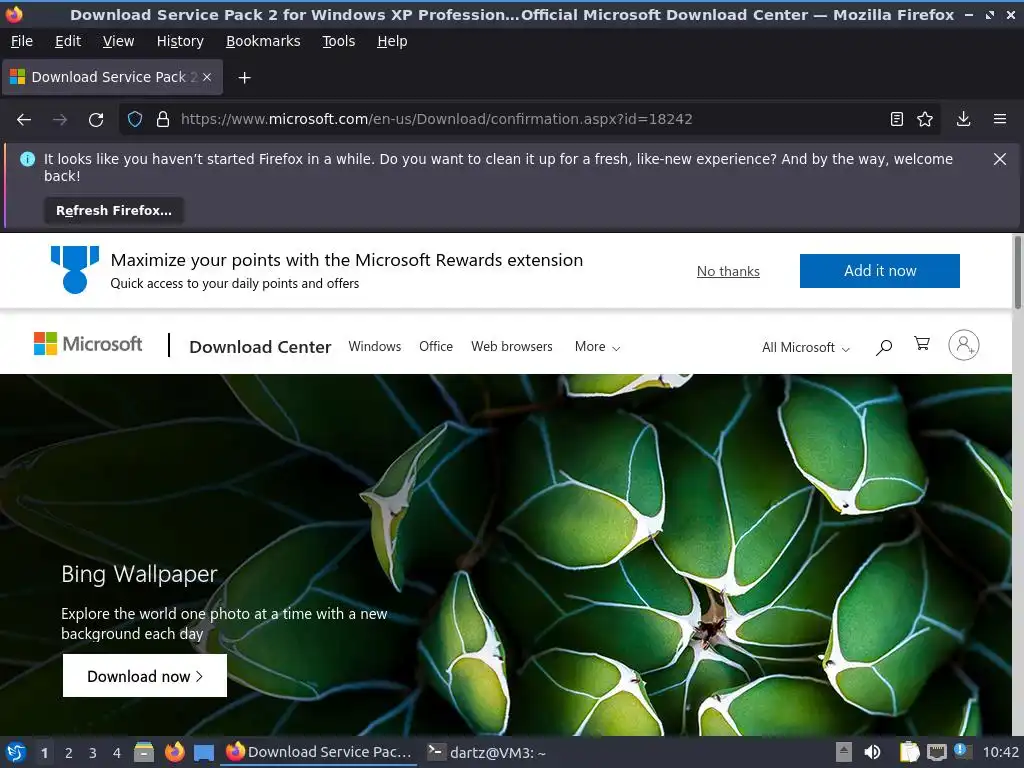Open a new tab with plus button
The width and height of the screenshot is (1024, 768).
pos(244,78)
